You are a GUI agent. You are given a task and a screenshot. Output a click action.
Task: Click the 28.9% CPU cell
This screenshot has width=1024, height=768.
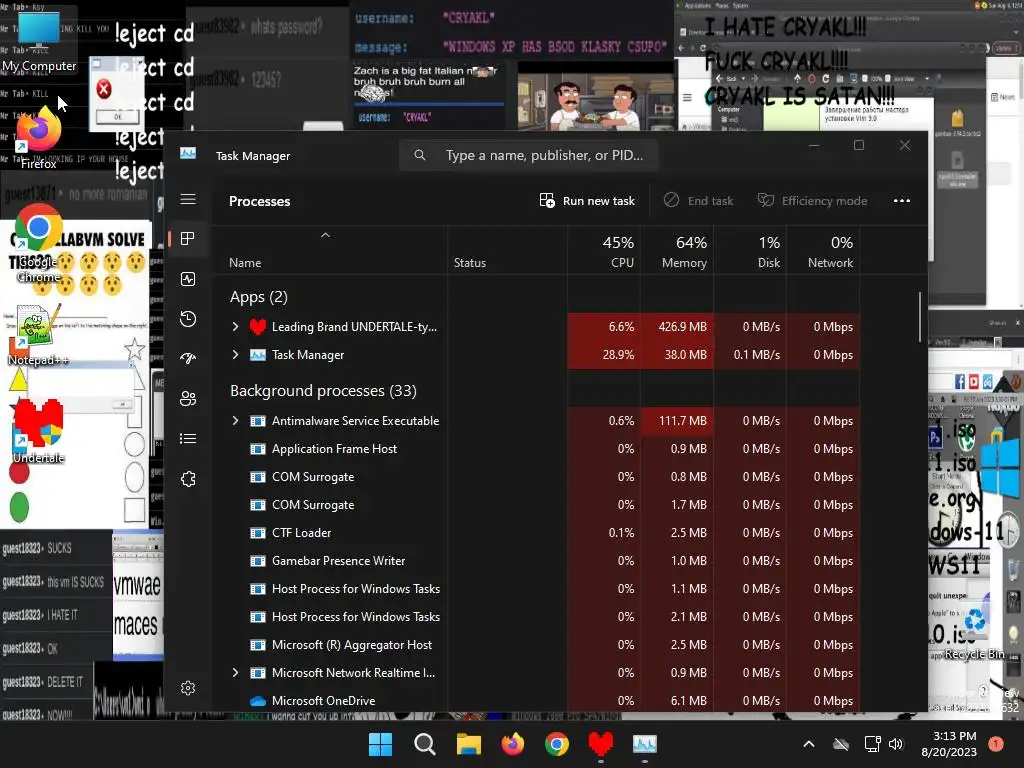click(x=605, y=355)
